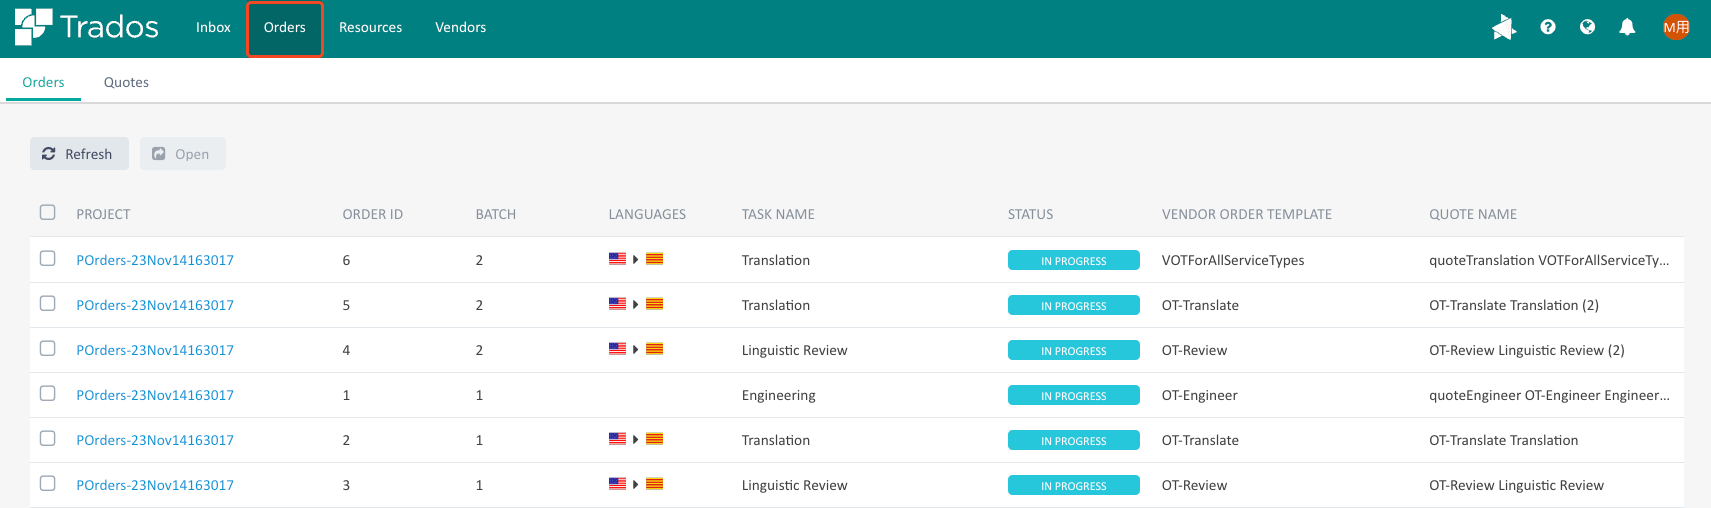Switch to the Quotes tab
The width and height of the screenshot is (1711, 508).
[x=126, y=82]
